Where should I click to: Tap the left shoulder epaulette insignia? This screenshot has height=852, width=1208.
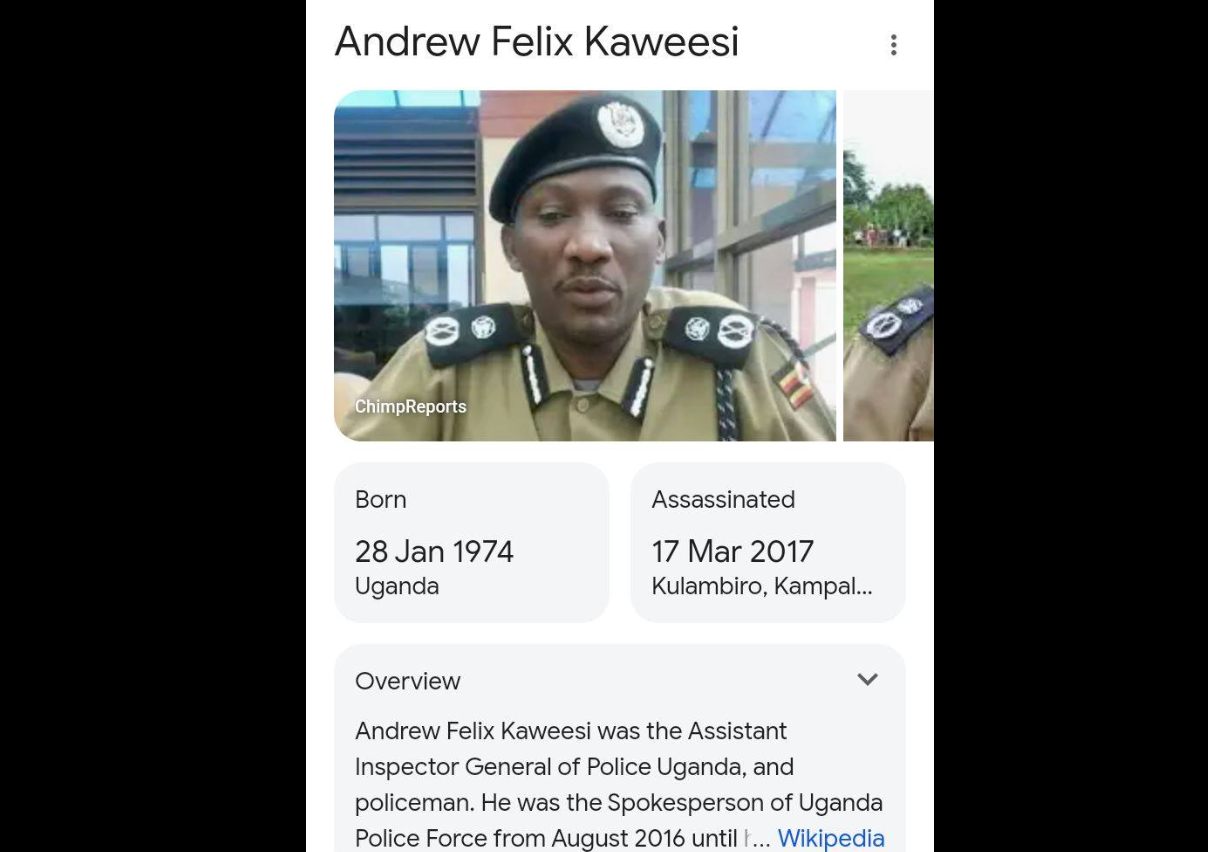coord(462,329)
